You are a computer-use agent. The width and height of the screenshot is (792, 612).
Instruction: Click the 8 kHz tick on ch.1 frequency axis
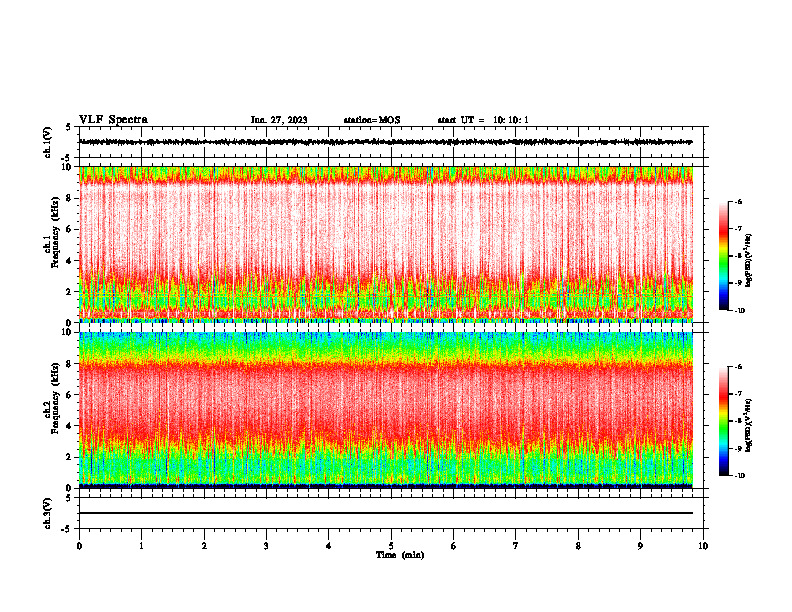70,198
